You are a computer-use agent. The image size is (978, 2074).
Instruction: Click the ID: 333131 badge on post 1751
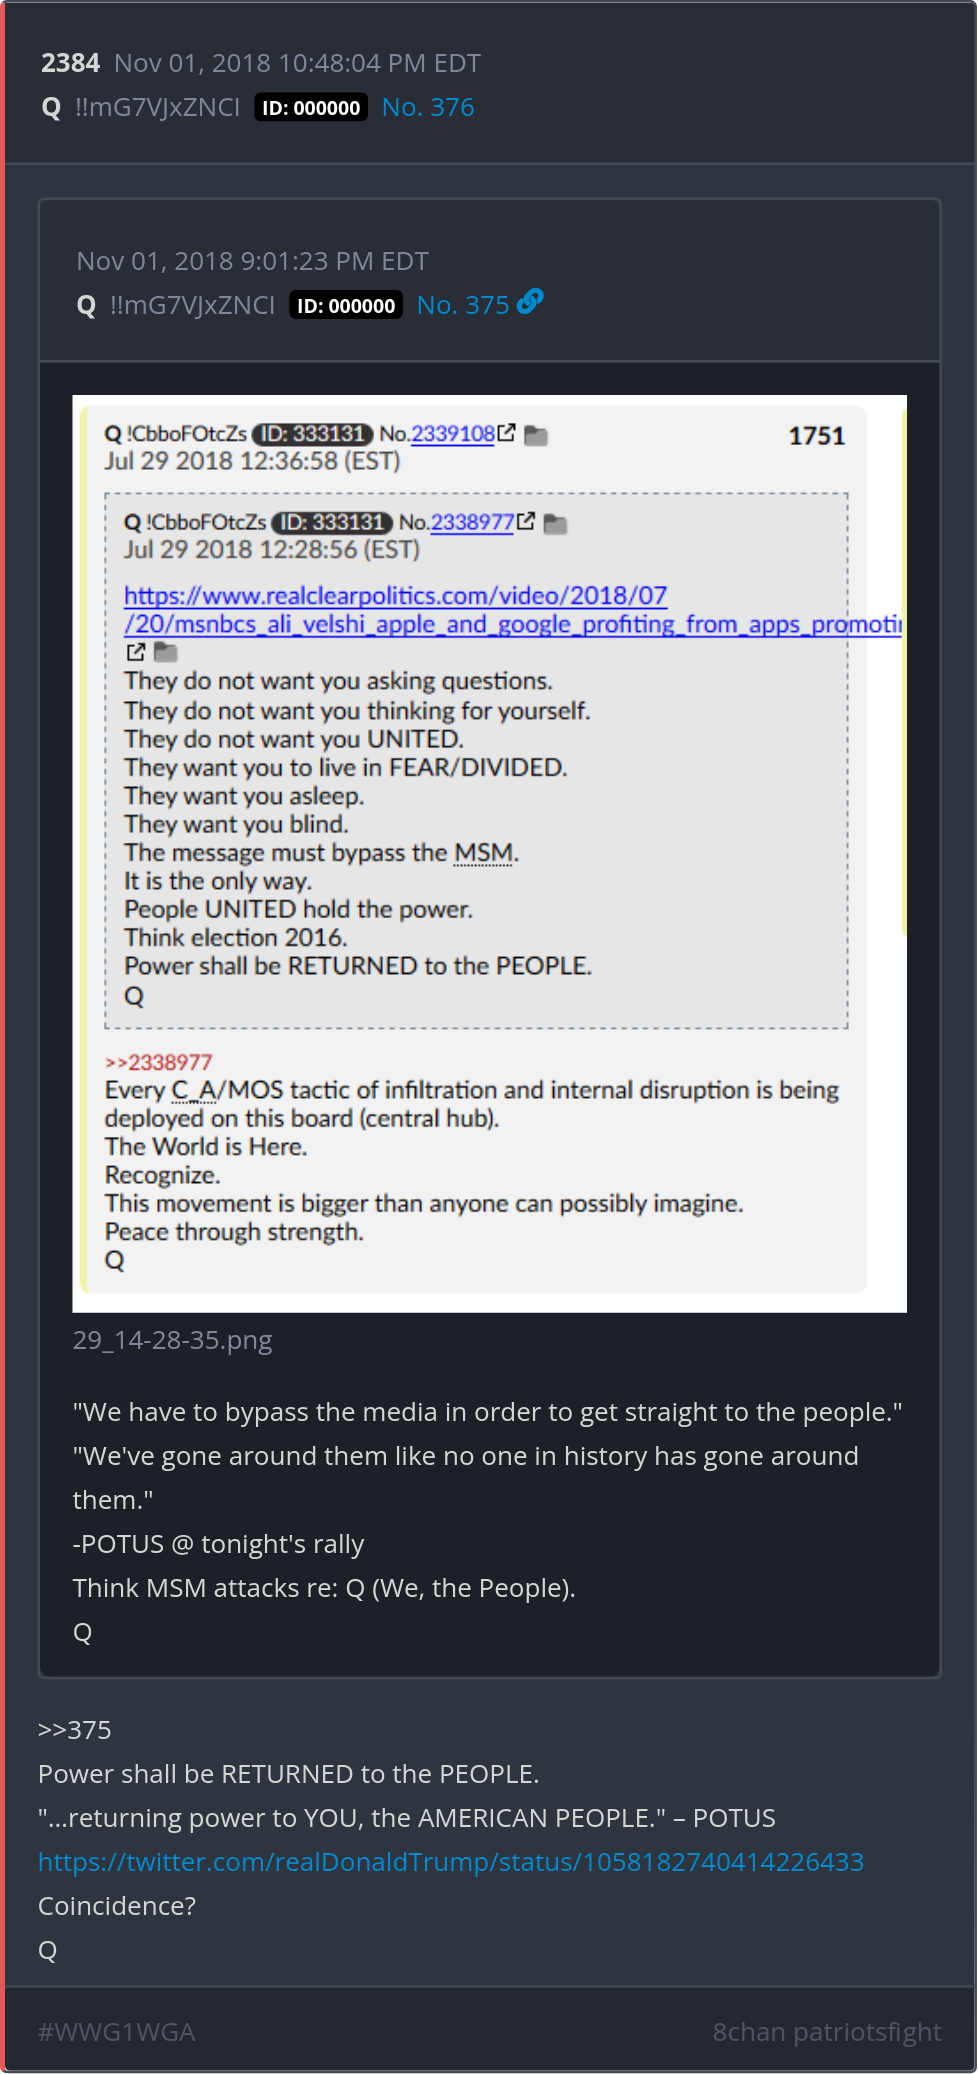pyautogui.click(x=312, y=434)
